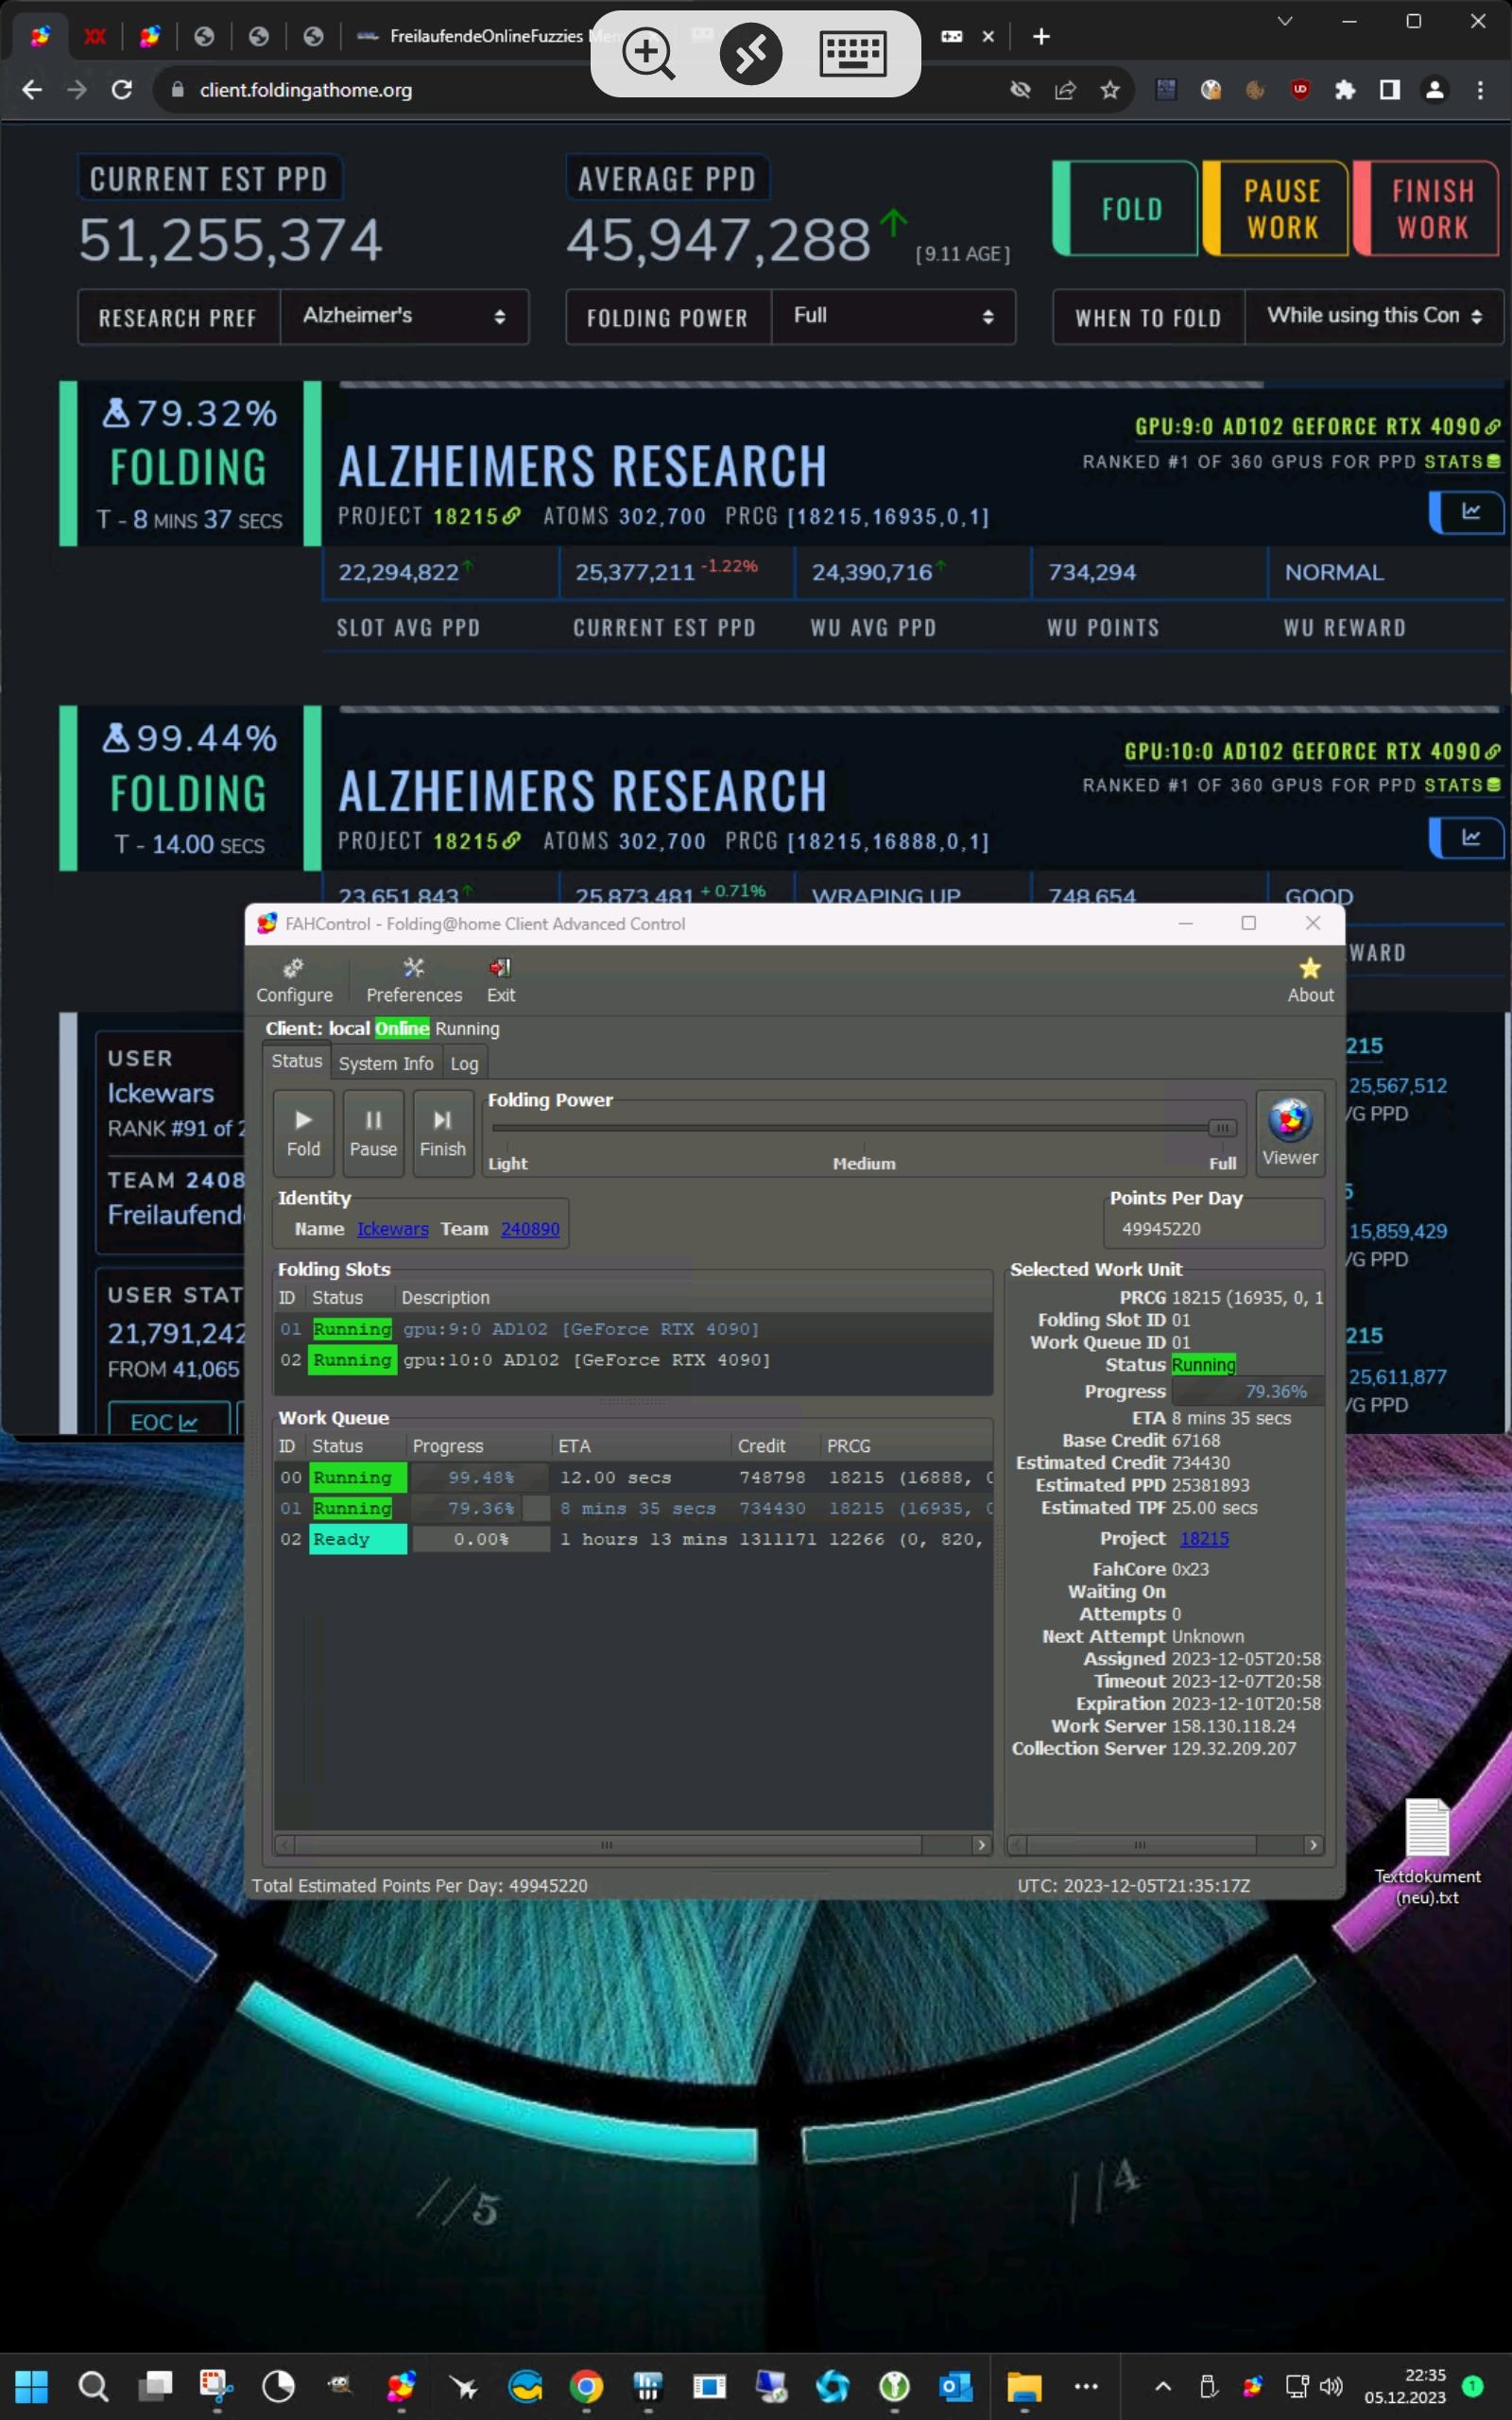
Task: Click the Pause button in FAHControl
Action: [373, 1133]
